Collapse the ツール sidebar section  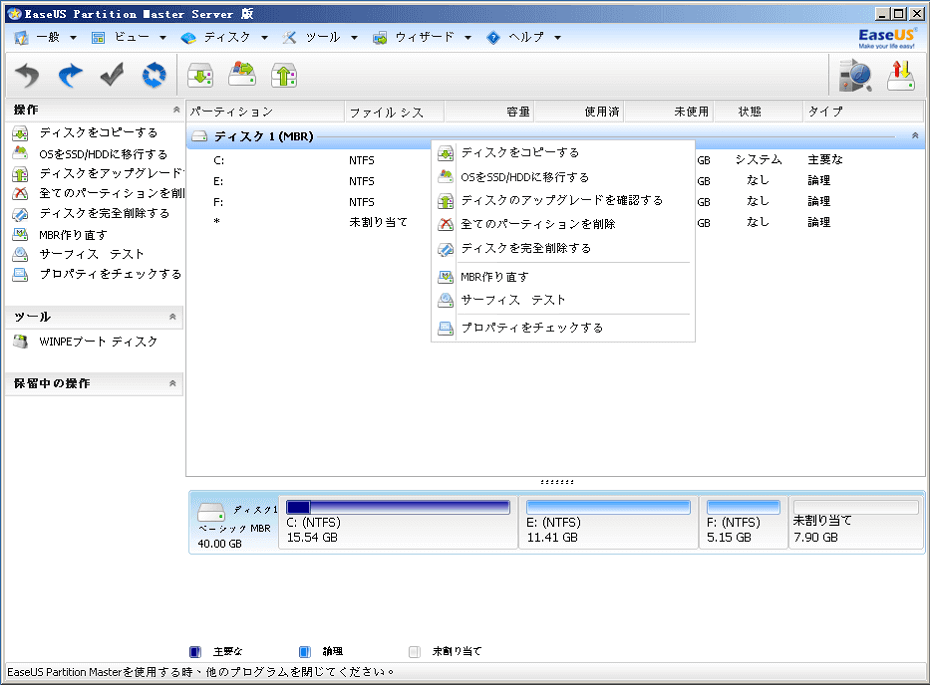[173, 317]
